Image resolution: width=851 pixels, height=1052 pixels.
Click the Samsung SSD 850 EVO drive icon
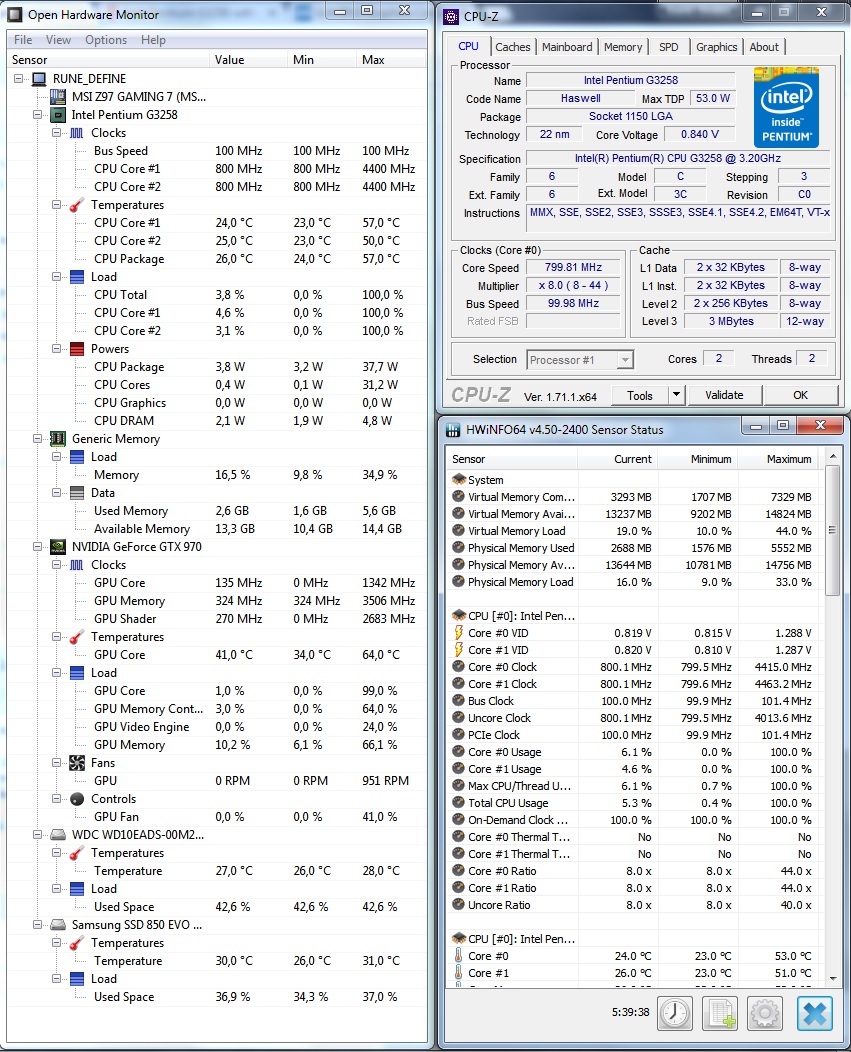point(58,925)
